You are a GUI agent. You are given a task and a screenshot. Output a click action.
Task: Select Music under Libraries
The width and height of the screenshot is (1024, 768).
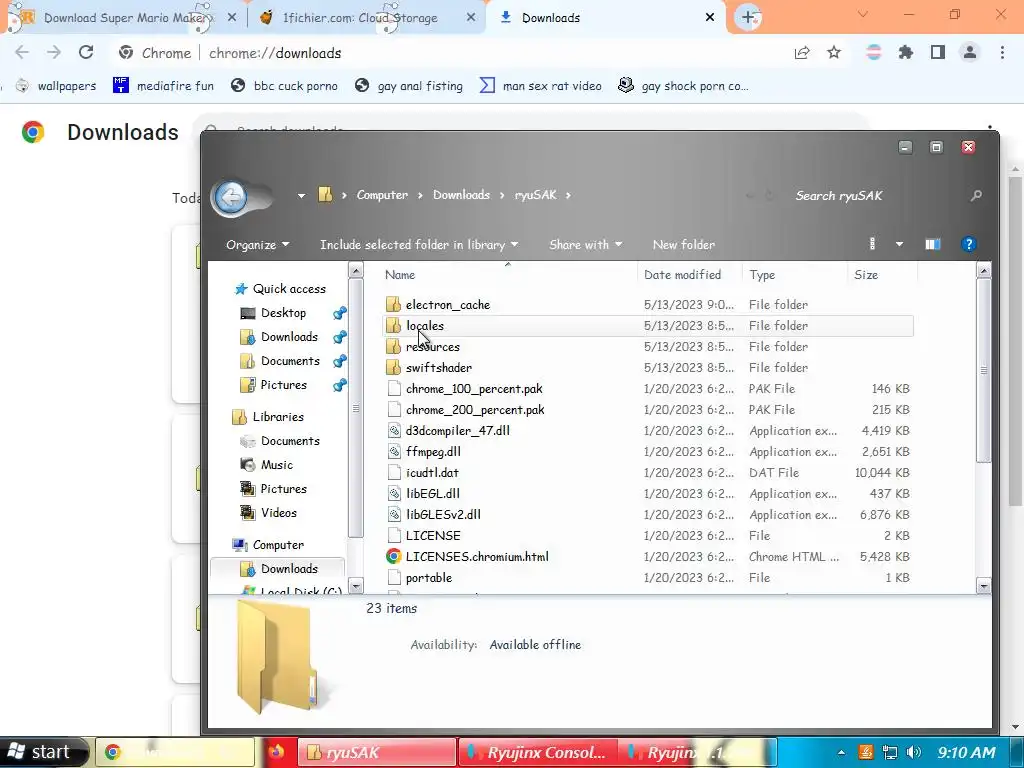click(277, 465)
